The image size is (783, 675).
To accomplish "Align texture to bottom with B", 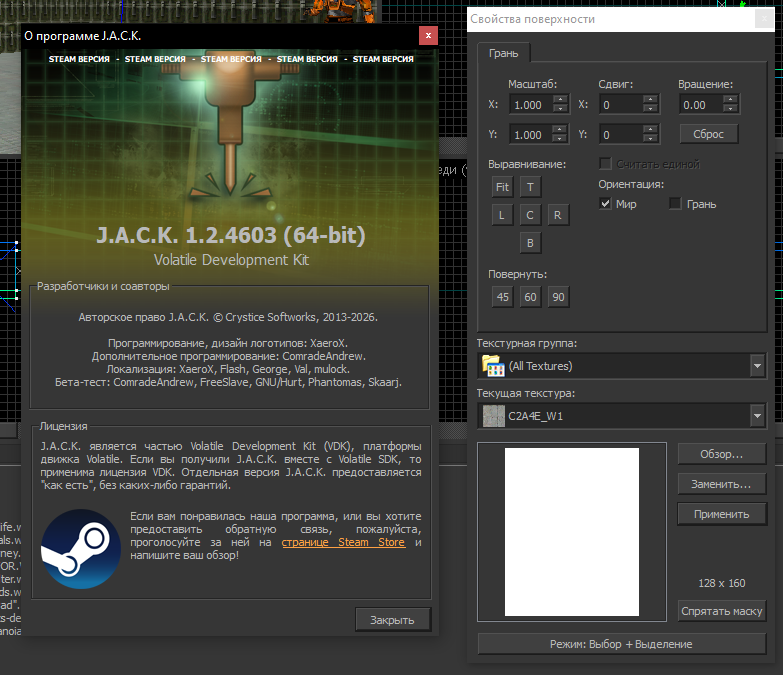I will click(530, 243).
